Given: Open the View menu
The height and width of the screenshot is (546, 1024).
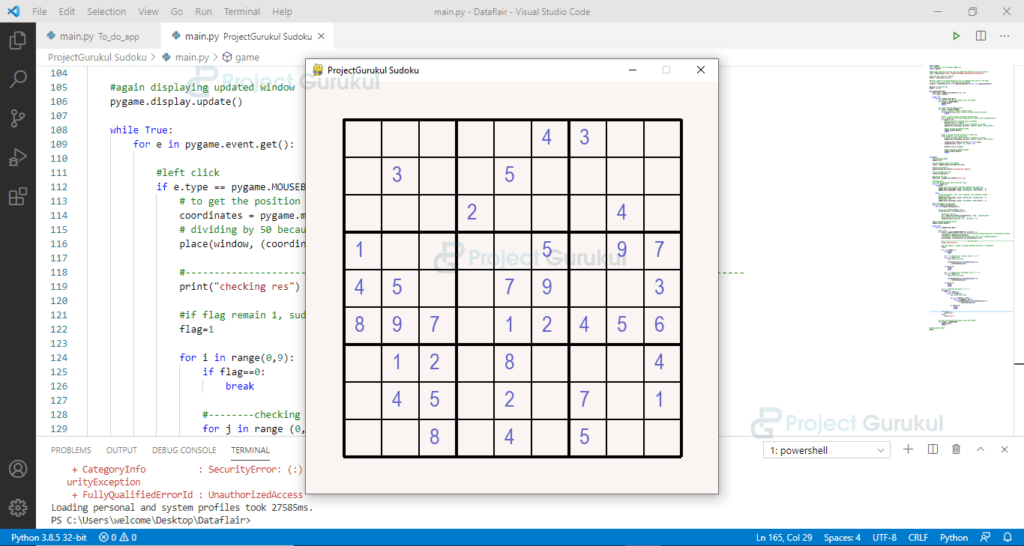Looking at the screenshot, I should 148,12.
